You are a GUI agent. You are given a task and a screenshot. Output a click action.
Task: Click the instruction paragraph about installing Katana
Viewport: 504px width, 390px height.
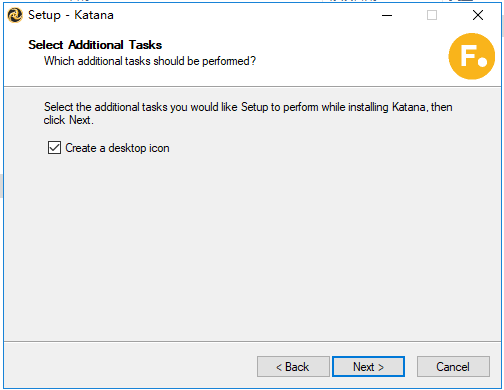pyautogui.click(x=248, y=113)
